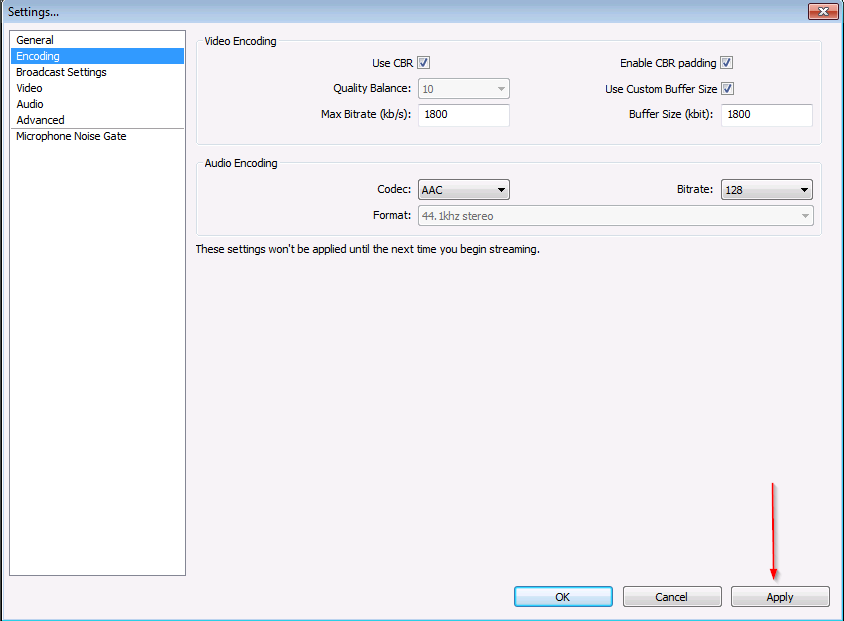
Task: Disable Enable CBR padding checkbox
Action: [x=727, y=63]
